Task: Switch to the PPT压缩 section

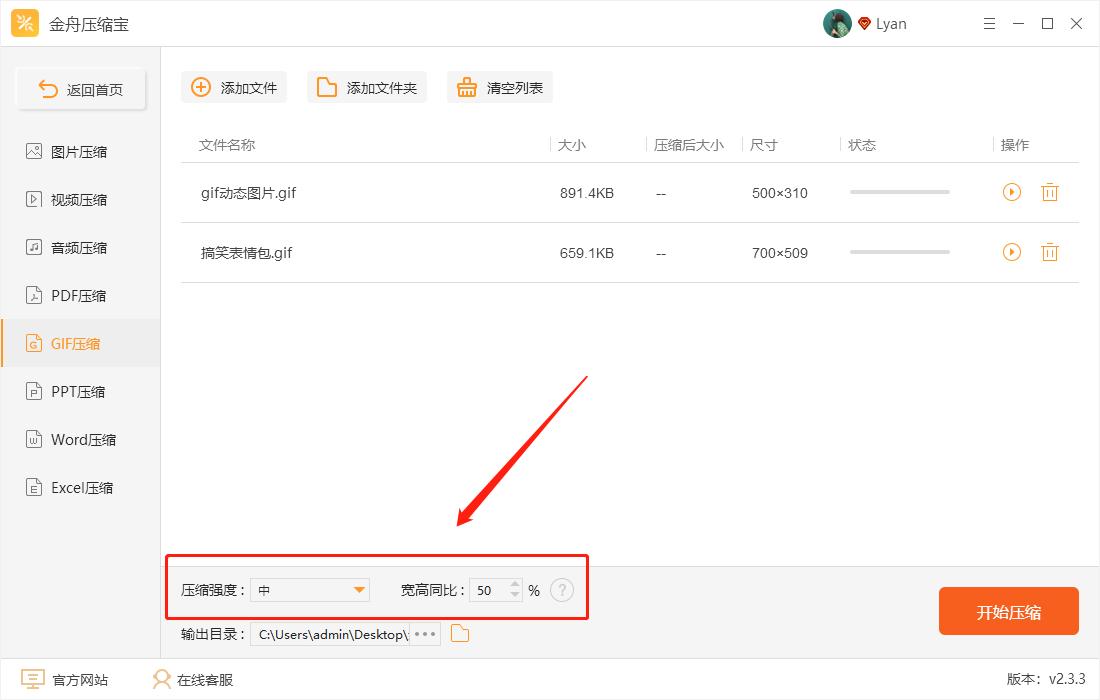Action: coord(75,391)
